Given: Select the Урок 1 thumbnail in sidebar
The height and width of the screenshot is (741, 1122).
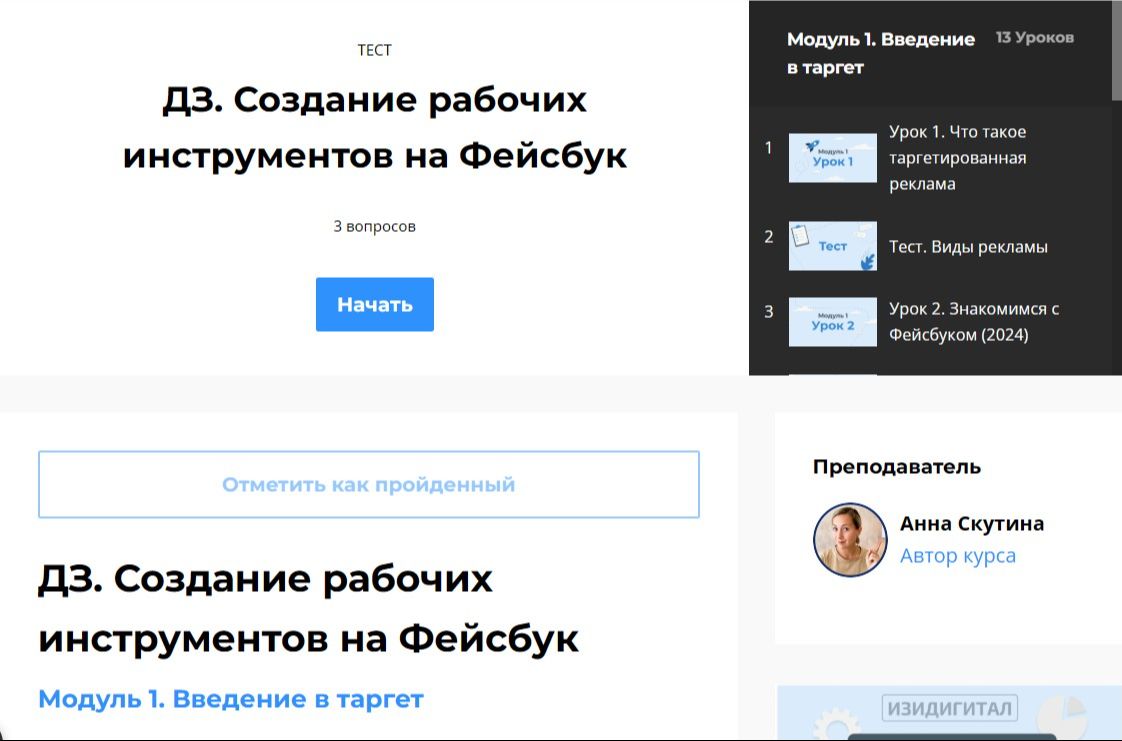Looking at the screenshot, I should click(x=832, y=157).
